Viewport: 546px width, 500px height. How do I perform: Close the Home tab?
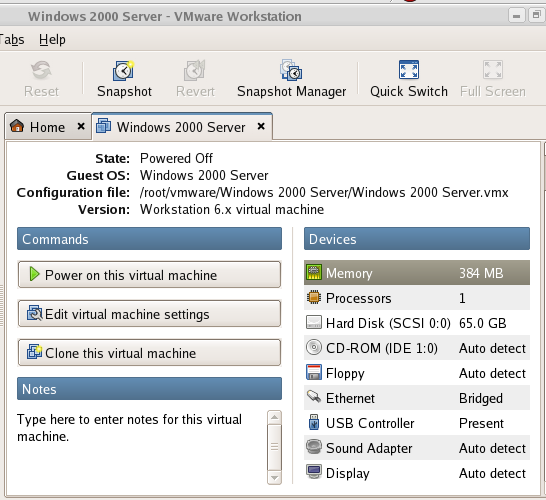coord(81,126)
